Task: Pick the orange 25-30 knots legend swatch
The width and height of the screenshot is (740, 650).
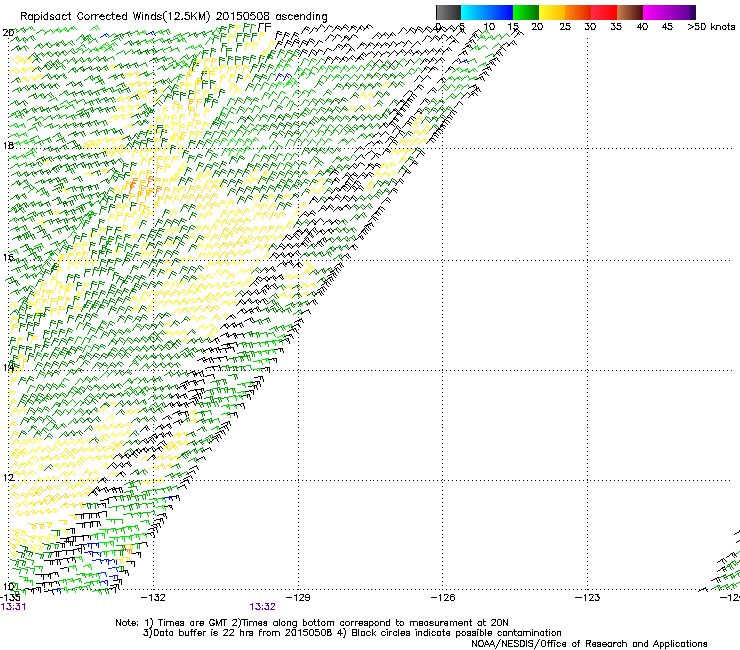Action: tap(578, 12)
